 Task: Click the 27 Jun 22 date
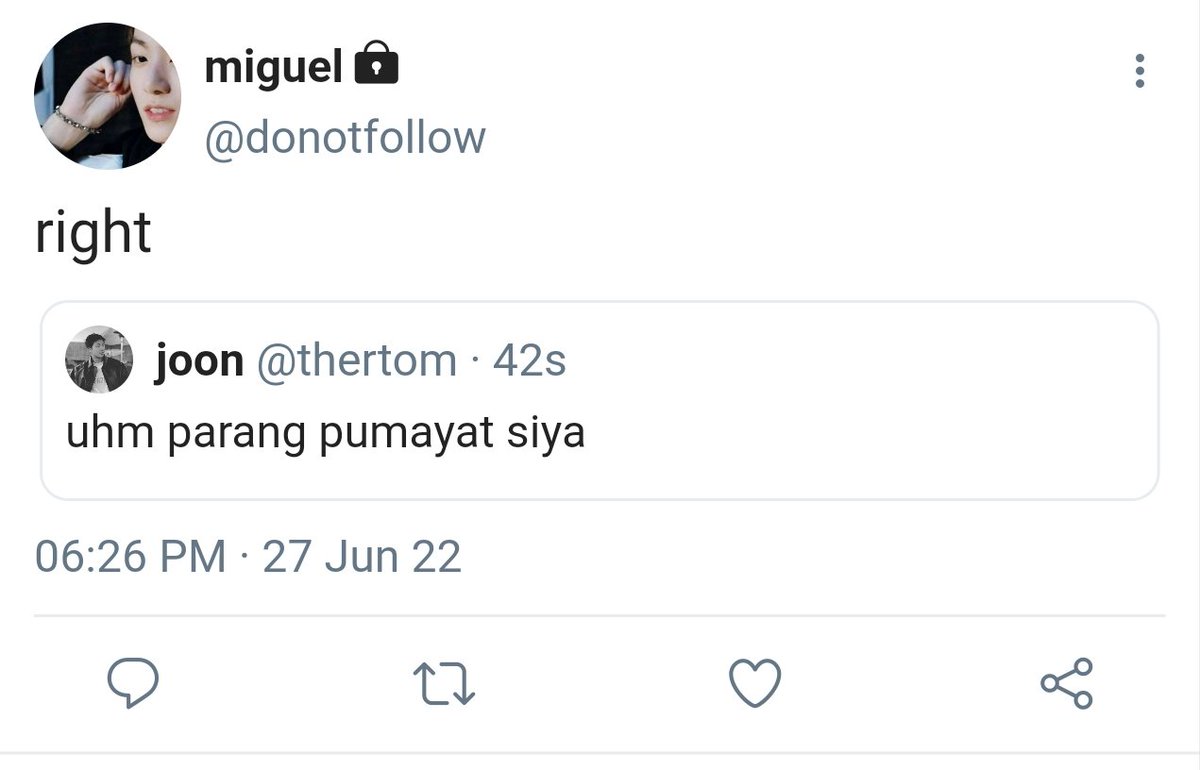coord(362,557)
